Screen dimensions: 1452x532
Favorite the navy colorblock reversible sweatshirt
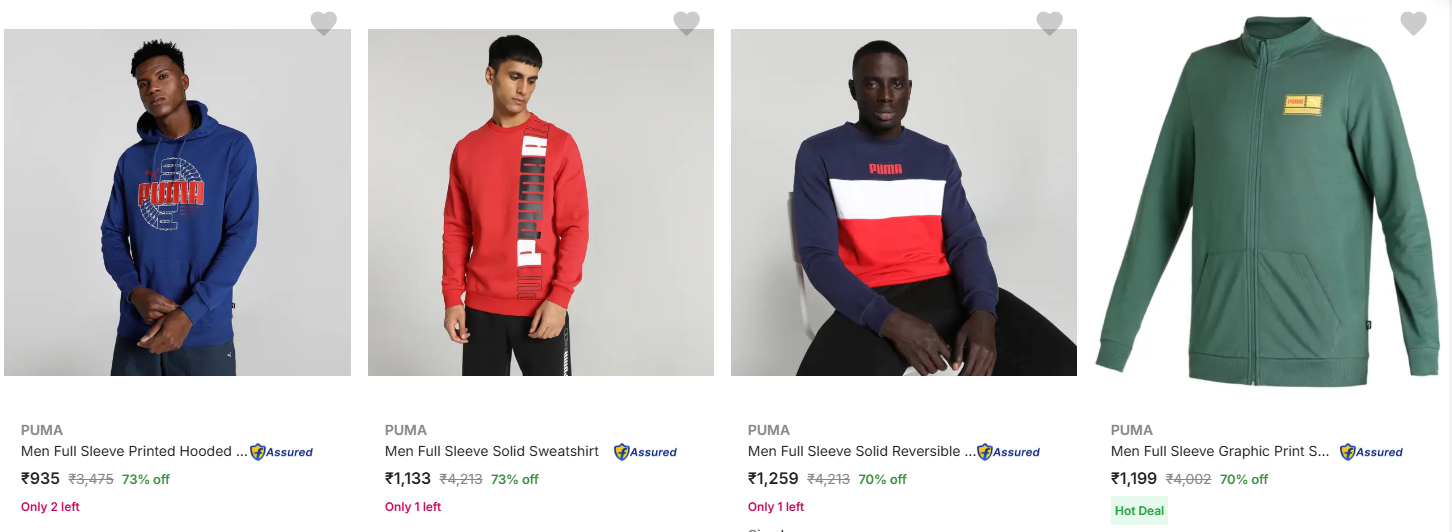click(1049, 23)
